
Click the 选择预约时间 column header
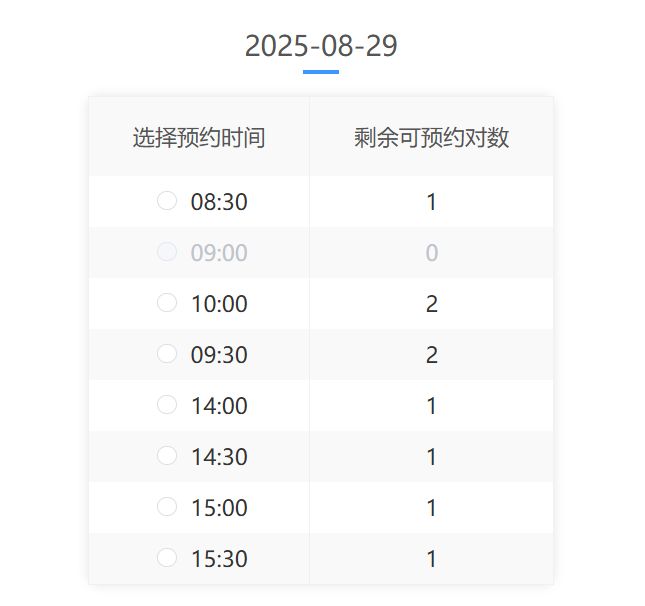pos(199,137)
